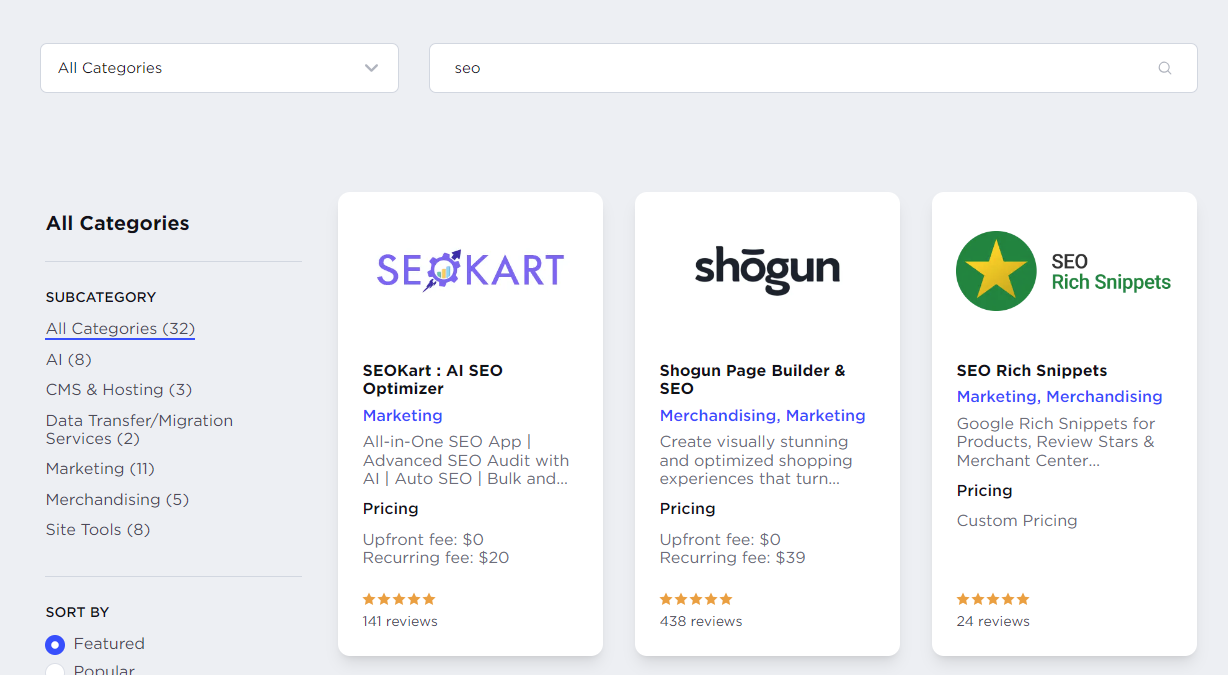Click Google Rich Snippets description text
The height and width of the screenshot is (675, 1228).
[1056, 442]
